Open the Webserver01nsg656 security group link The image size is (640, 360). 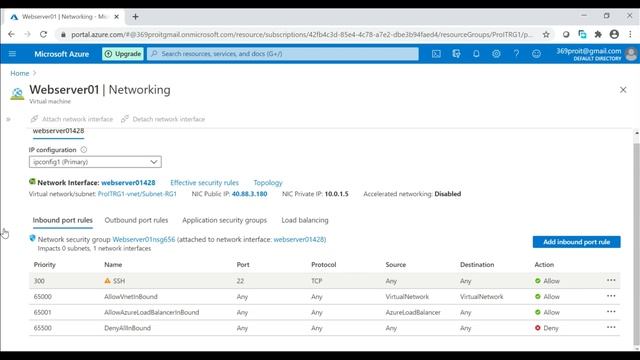coord(144,240)
